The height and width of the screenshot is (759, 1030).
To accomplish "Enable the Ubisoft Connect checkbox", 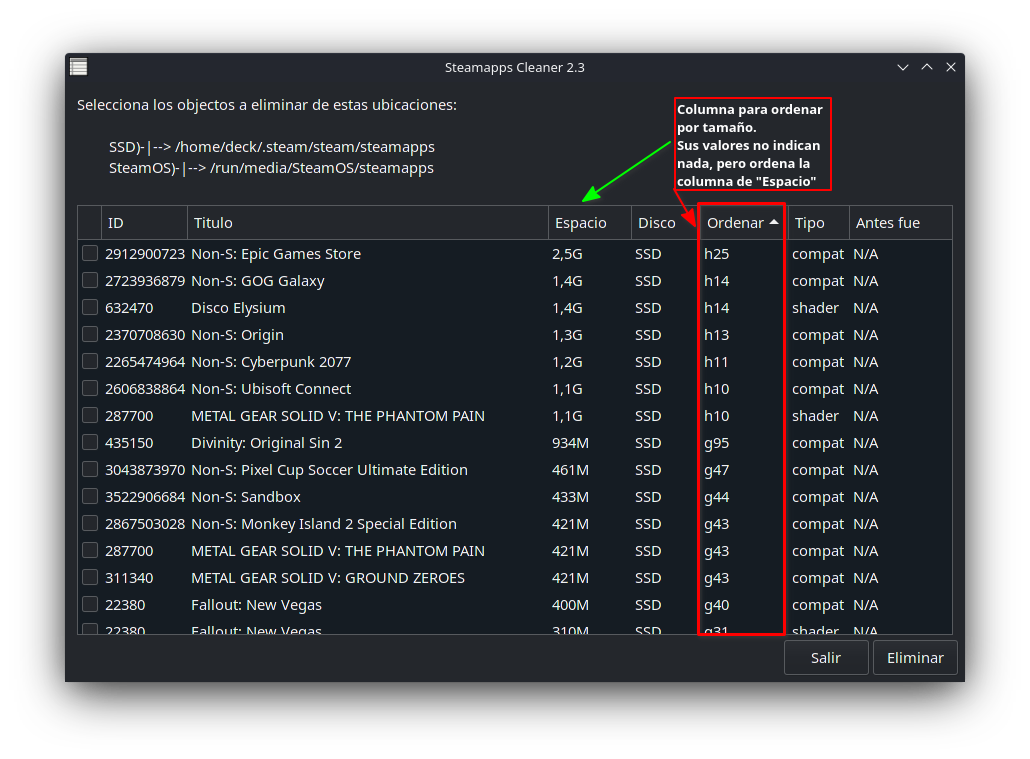I will point(90,388).
